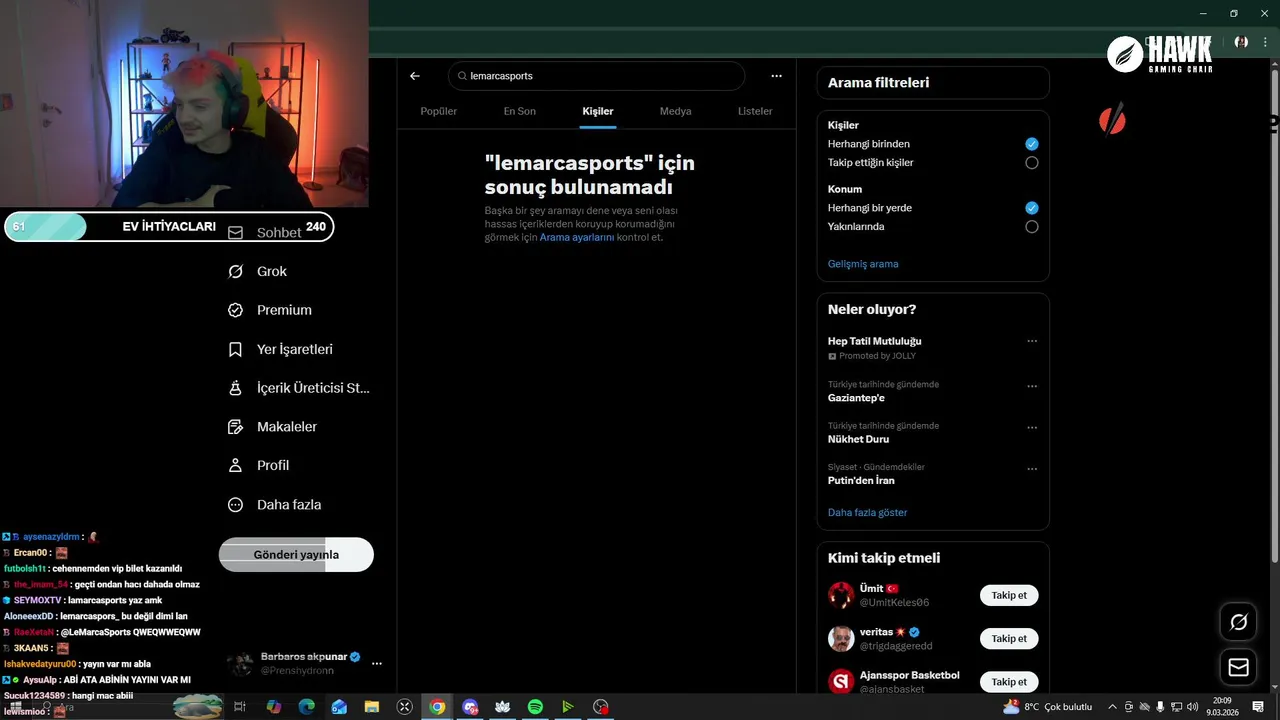Open File Explorer from the taskbar
Image resolution: width=1280 pixels, height=720 pixels.
[372, 707]
